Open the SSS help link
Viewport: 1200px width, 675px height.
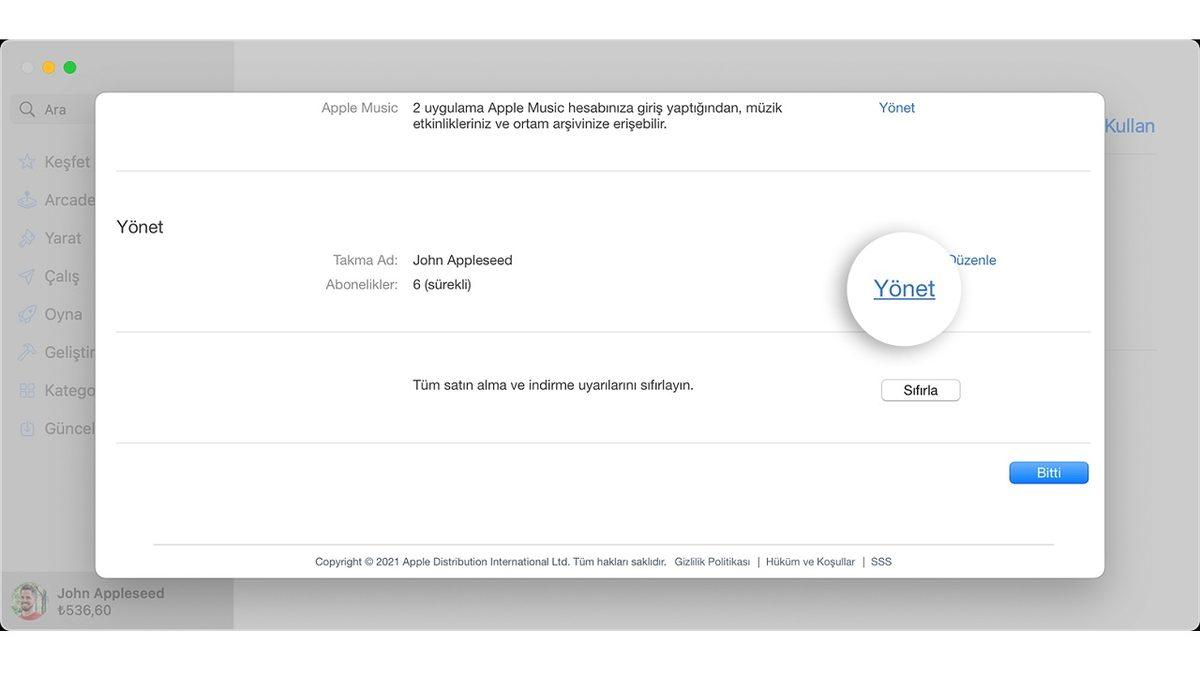(881, 561)
